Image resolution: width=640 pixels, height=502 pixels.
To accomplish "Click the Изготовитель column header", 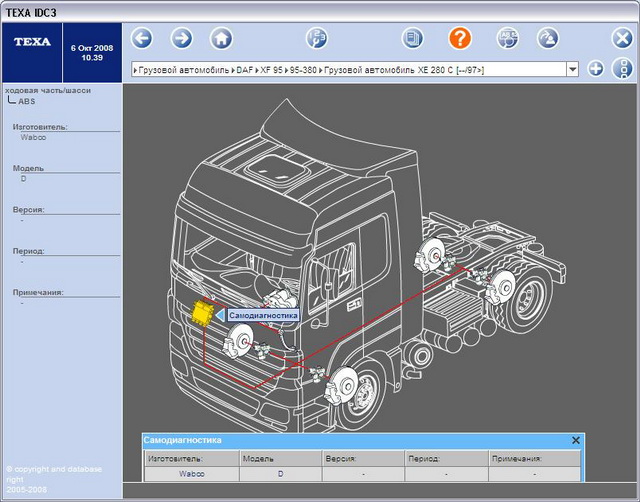I will click(192, 459).
